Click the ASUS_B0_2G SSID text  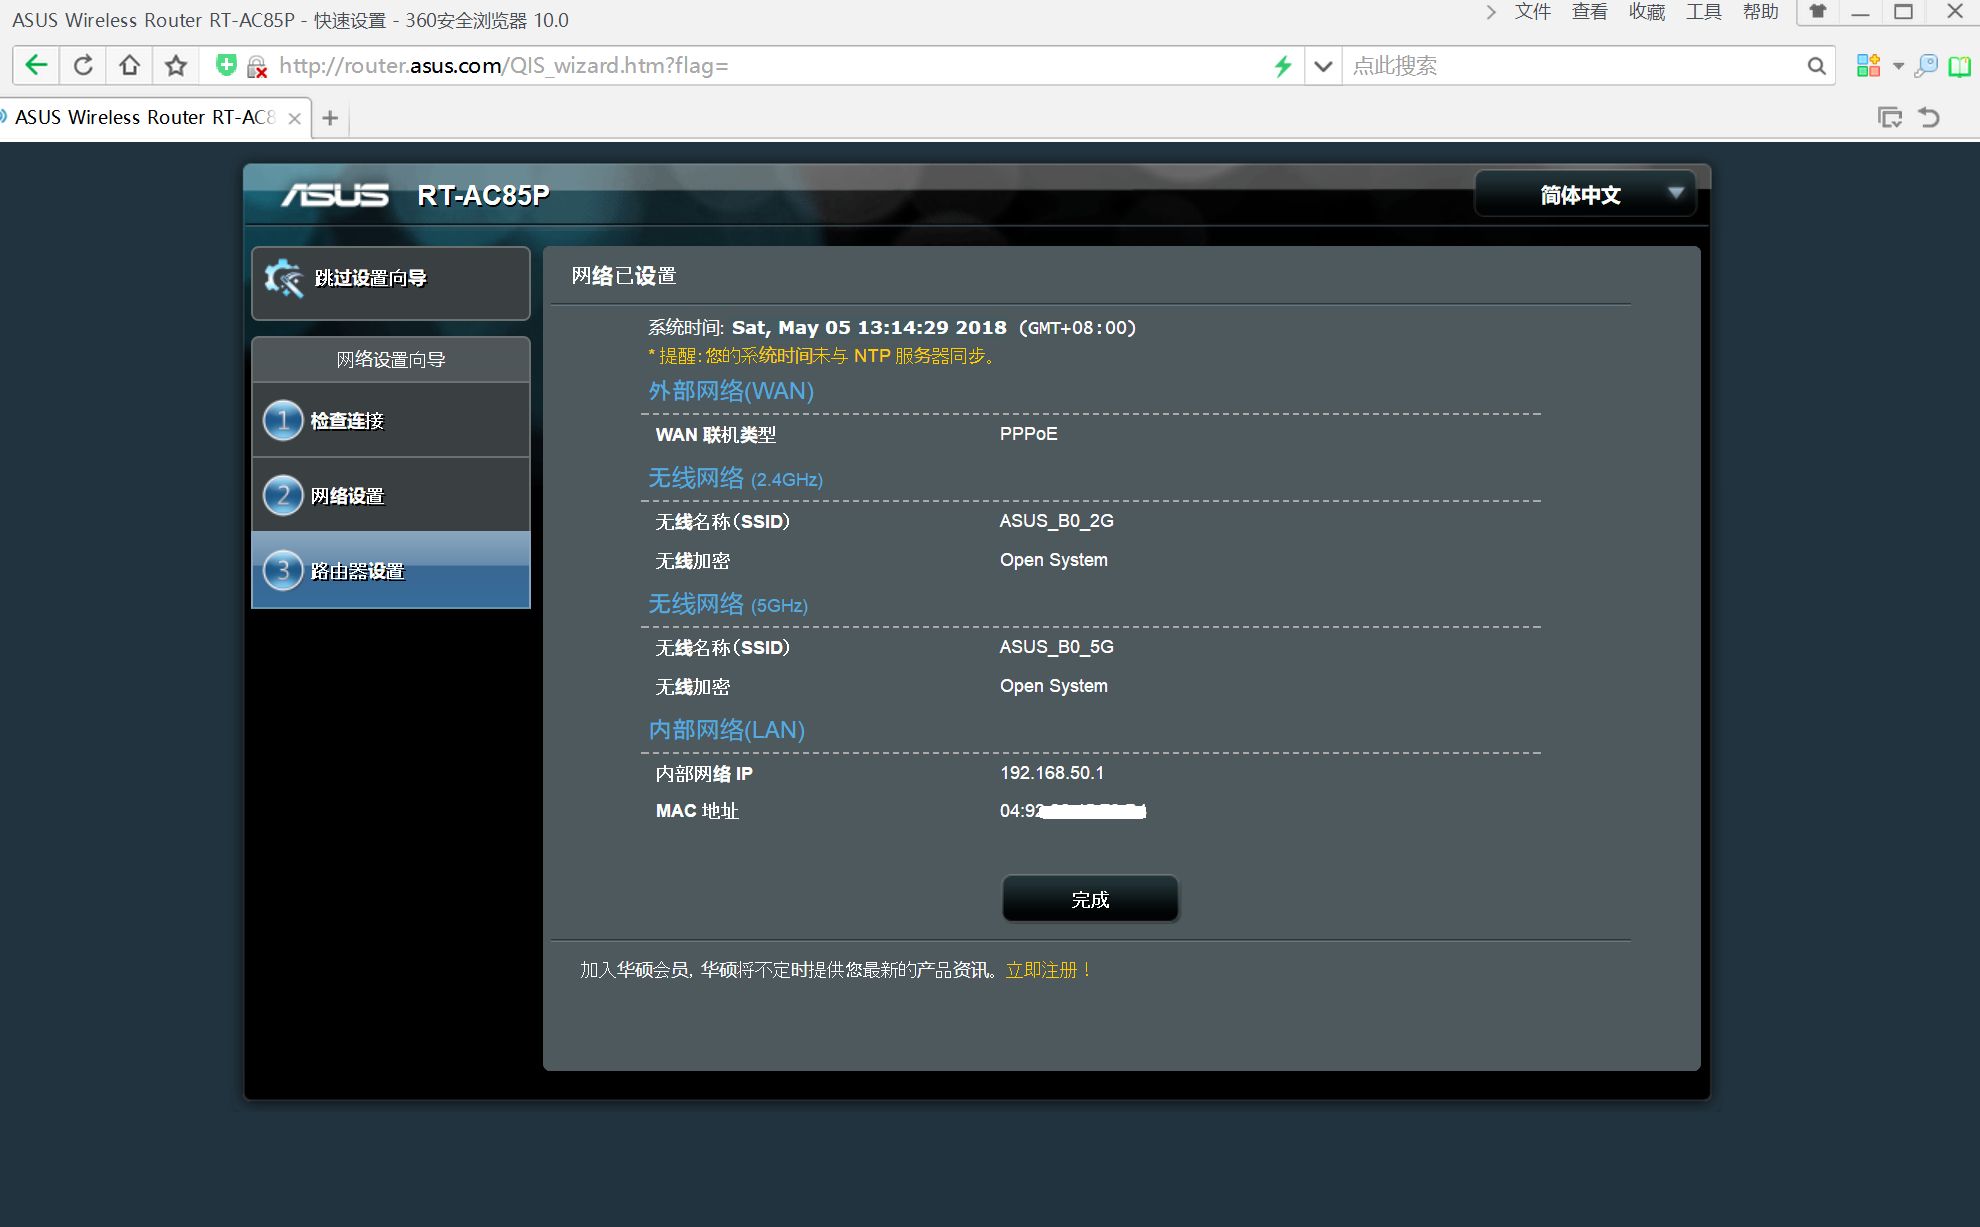click(x=1056, y=521)
